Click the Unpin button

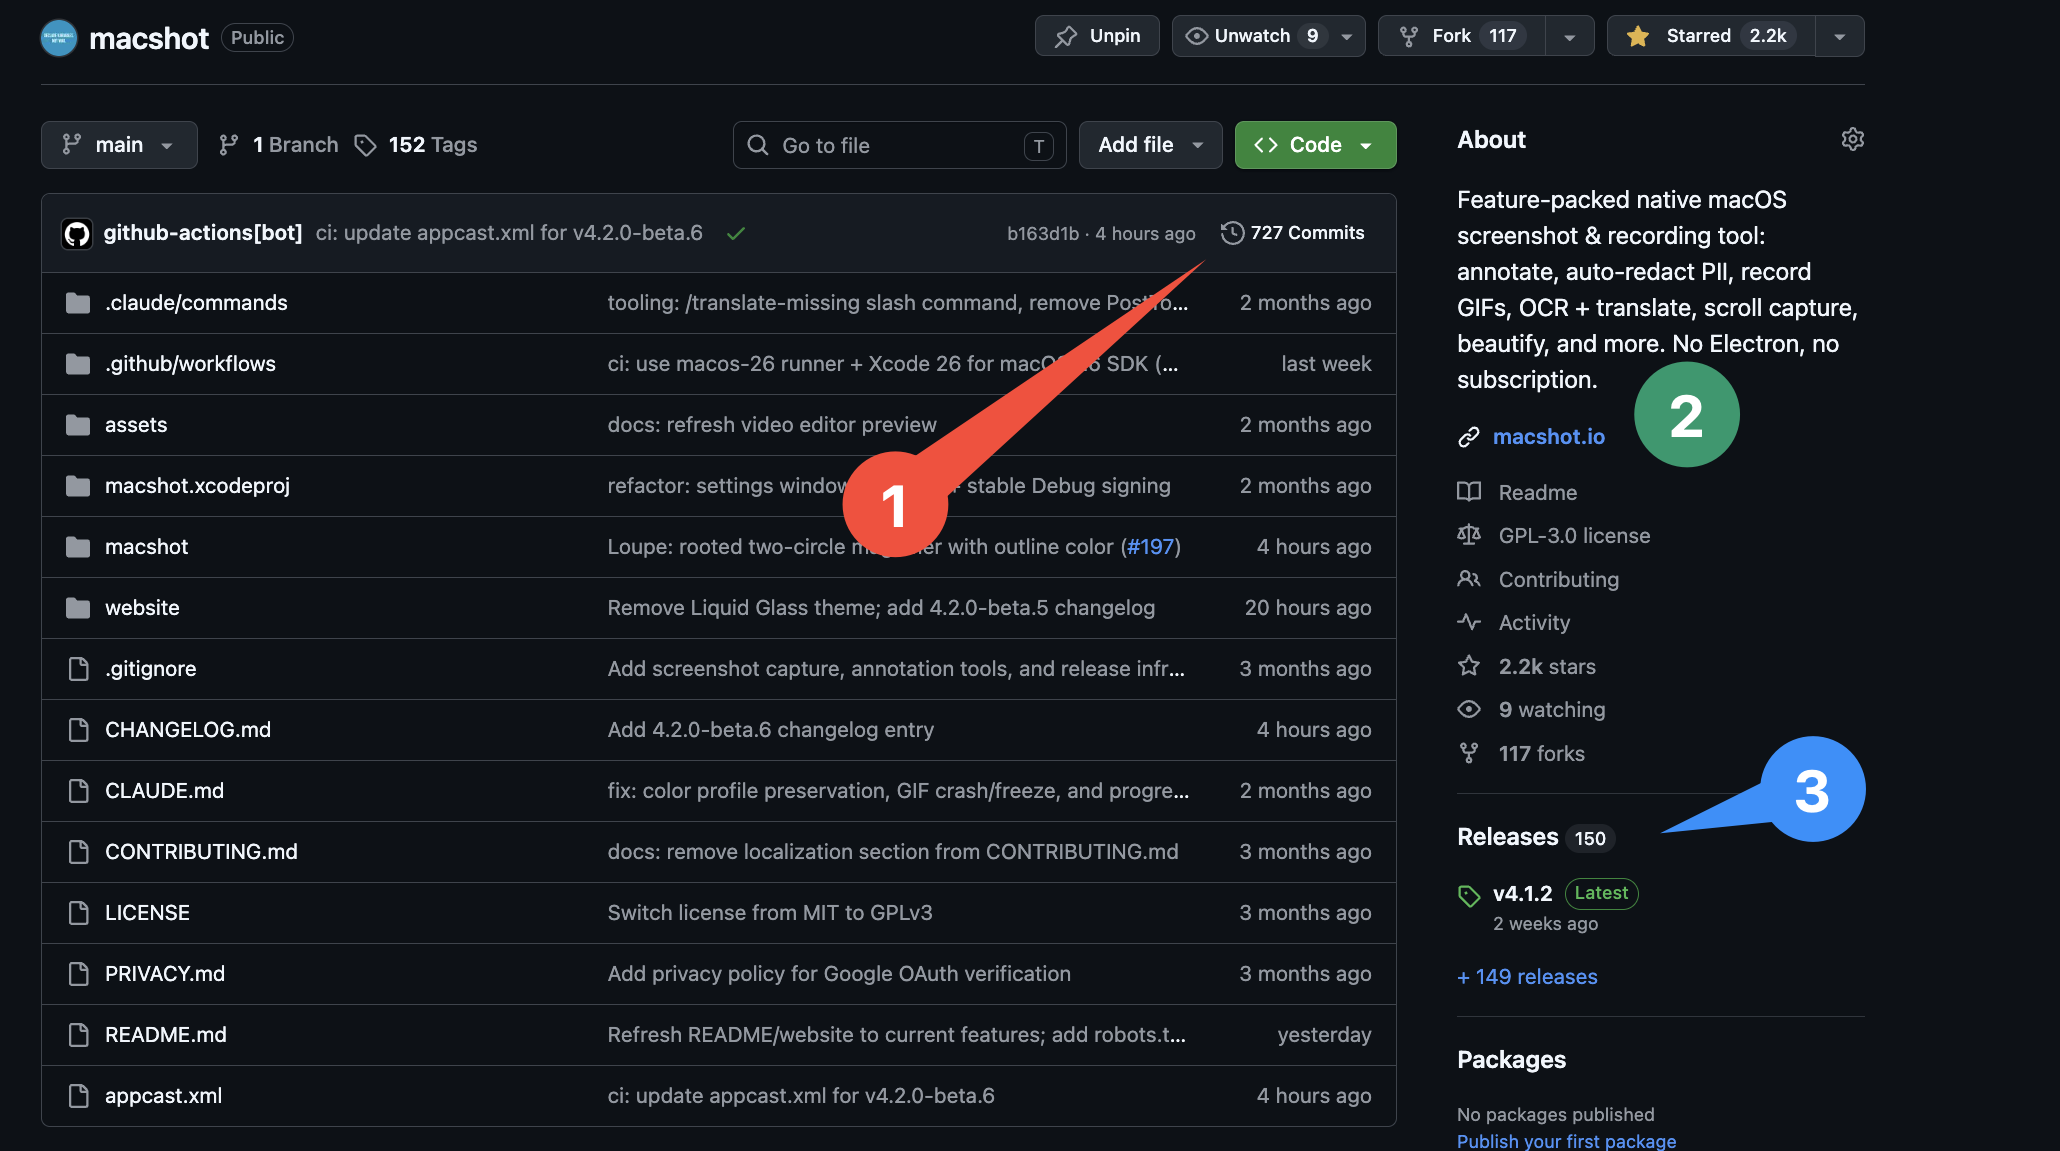click(1097, 36)
